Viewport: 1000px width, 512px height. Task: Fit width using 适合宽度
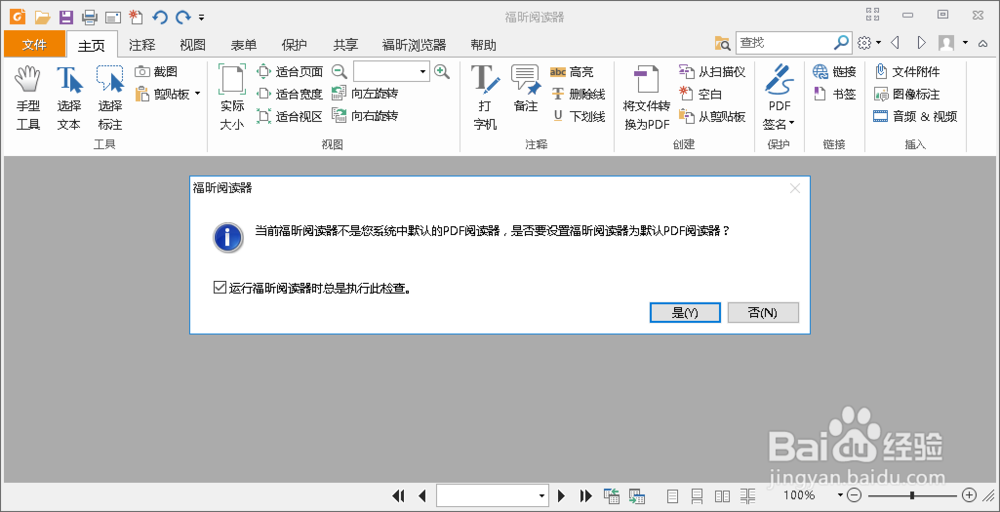point(290,94)
